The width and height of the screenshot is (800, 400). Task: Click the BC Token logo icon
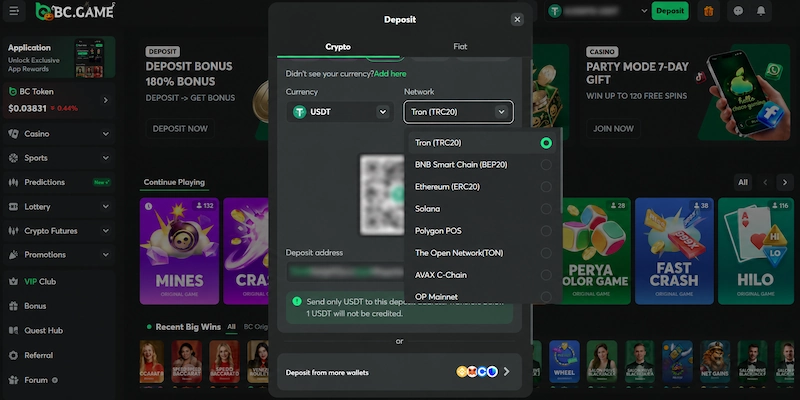coord(13,92)
